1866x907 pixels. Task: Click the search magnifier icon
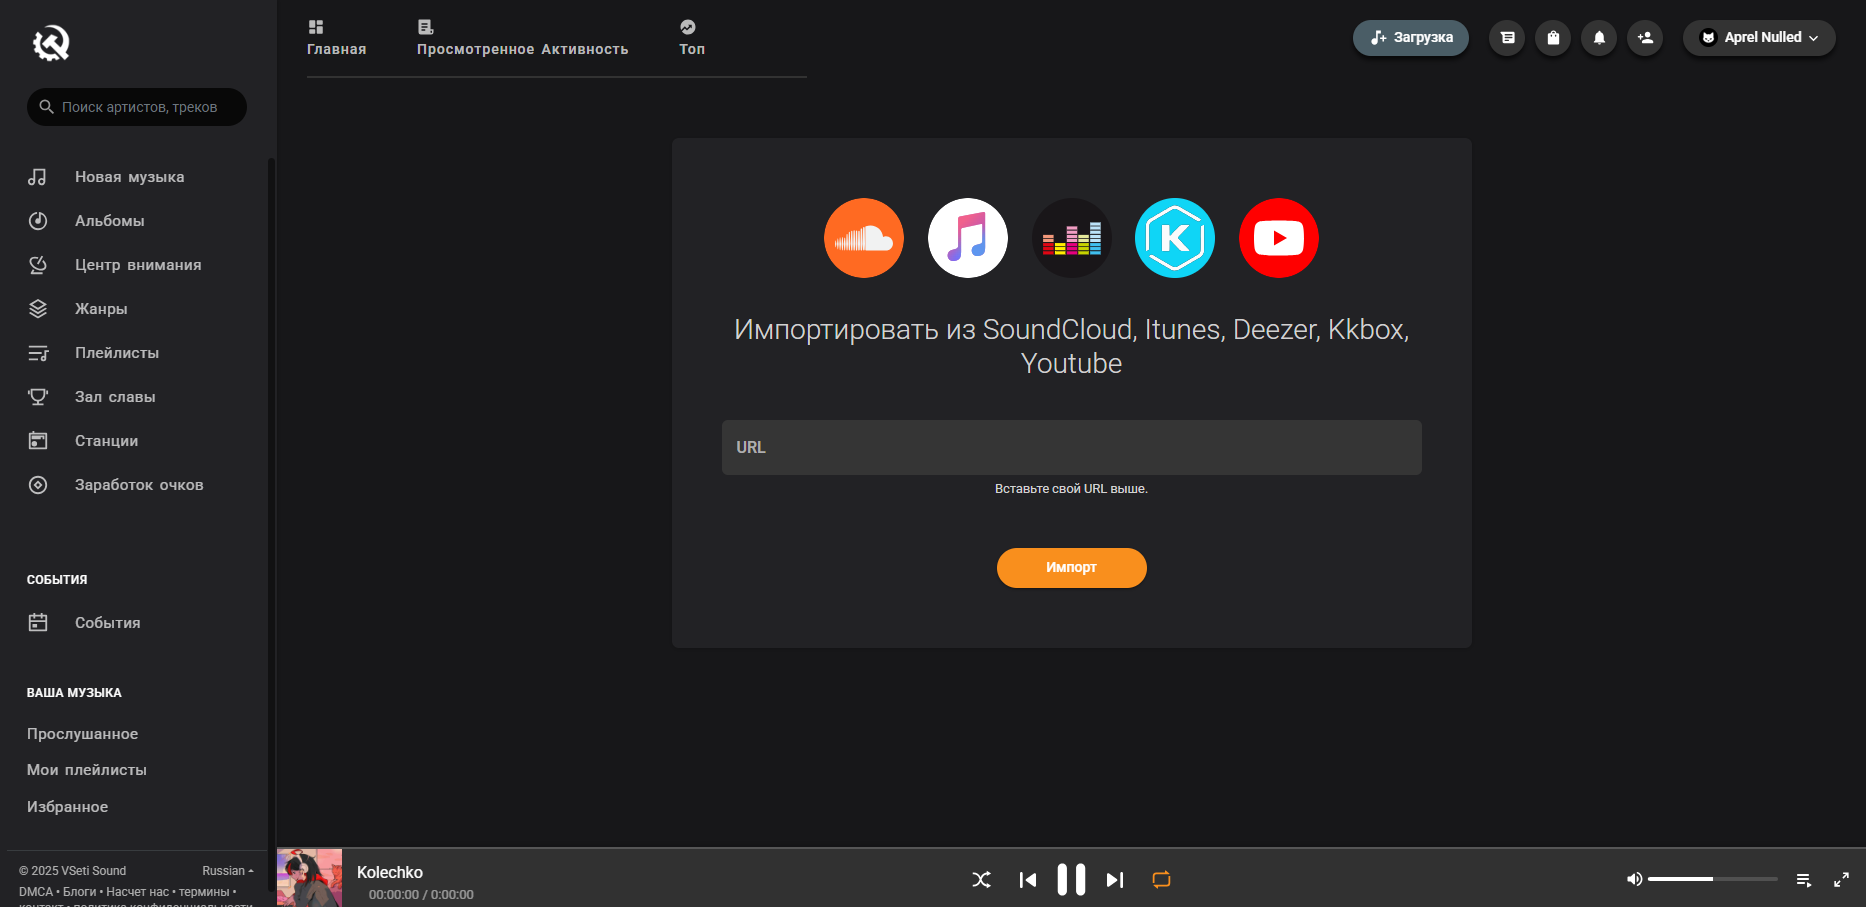pos(46,106)
